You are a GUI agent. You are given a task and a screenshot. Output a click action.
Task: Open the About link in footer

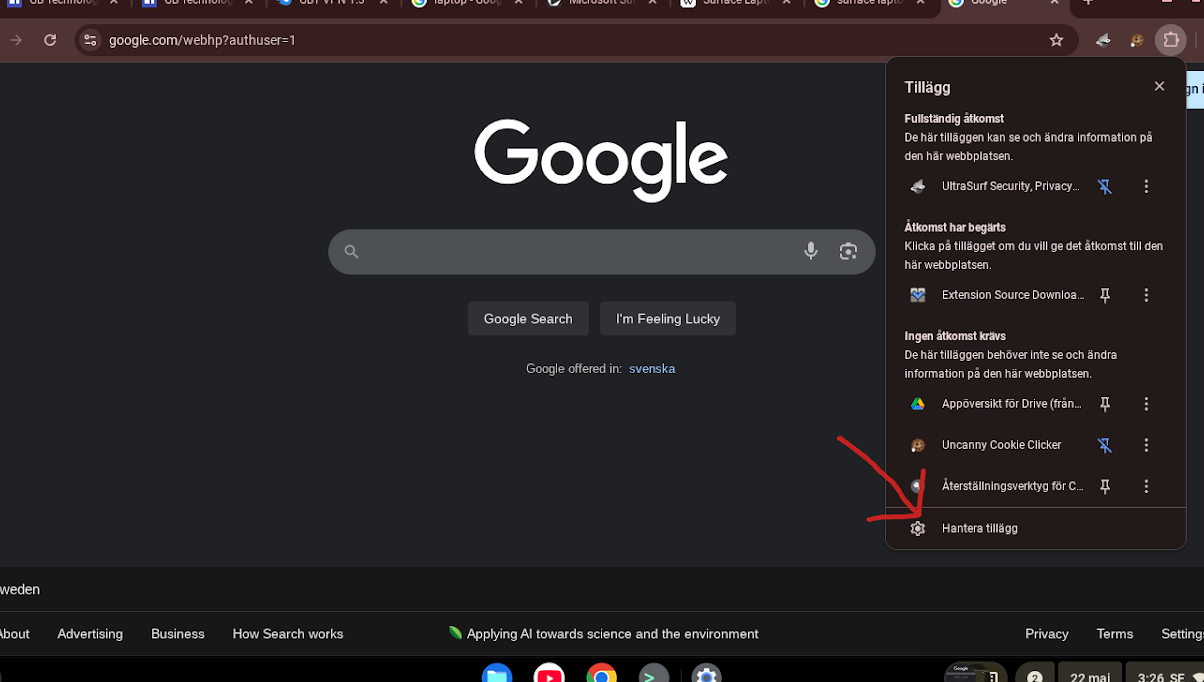pos(14,634)
